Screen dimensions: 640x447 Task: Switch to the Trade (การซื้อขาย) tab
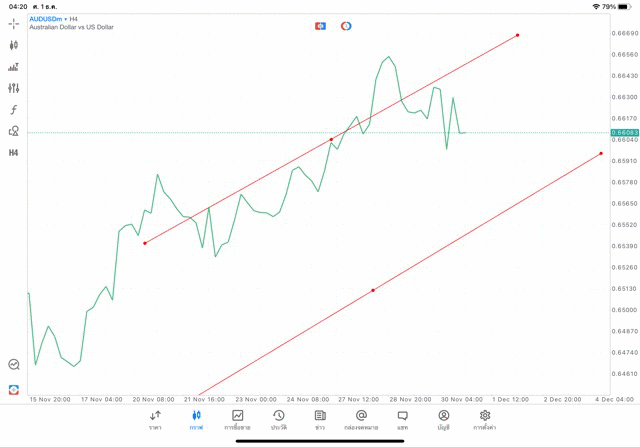click(237, 420)
